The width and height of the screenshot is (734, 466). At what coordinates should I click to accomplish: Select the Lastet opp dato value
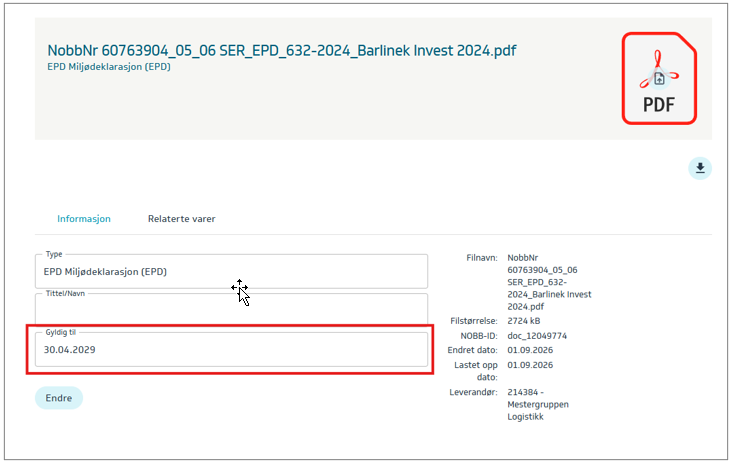point(530,365)
